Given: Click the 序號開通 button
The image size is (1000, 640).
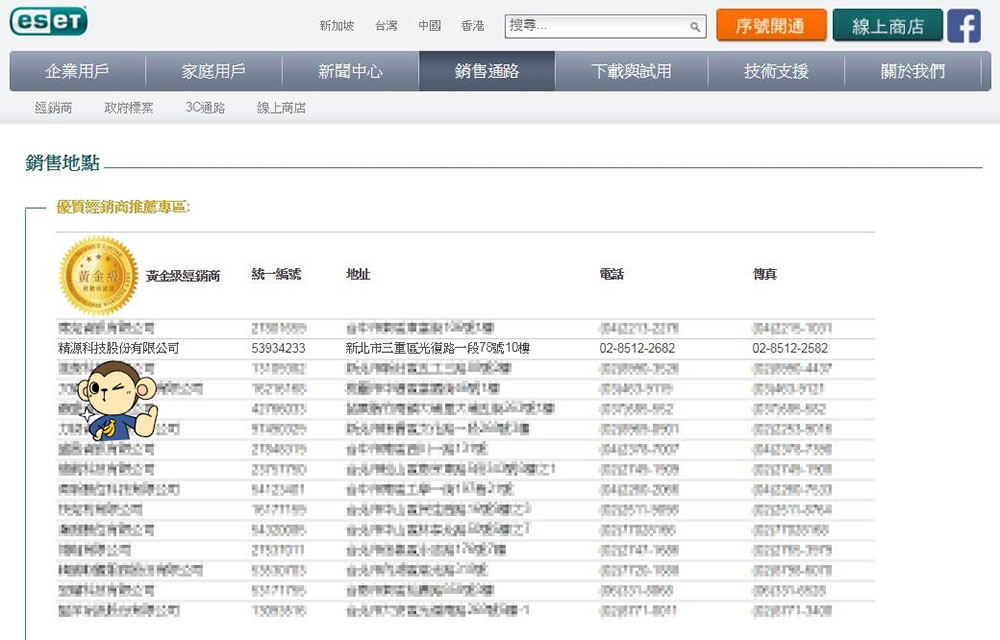Looking at the screenshot, I should [x=771, y=25].
